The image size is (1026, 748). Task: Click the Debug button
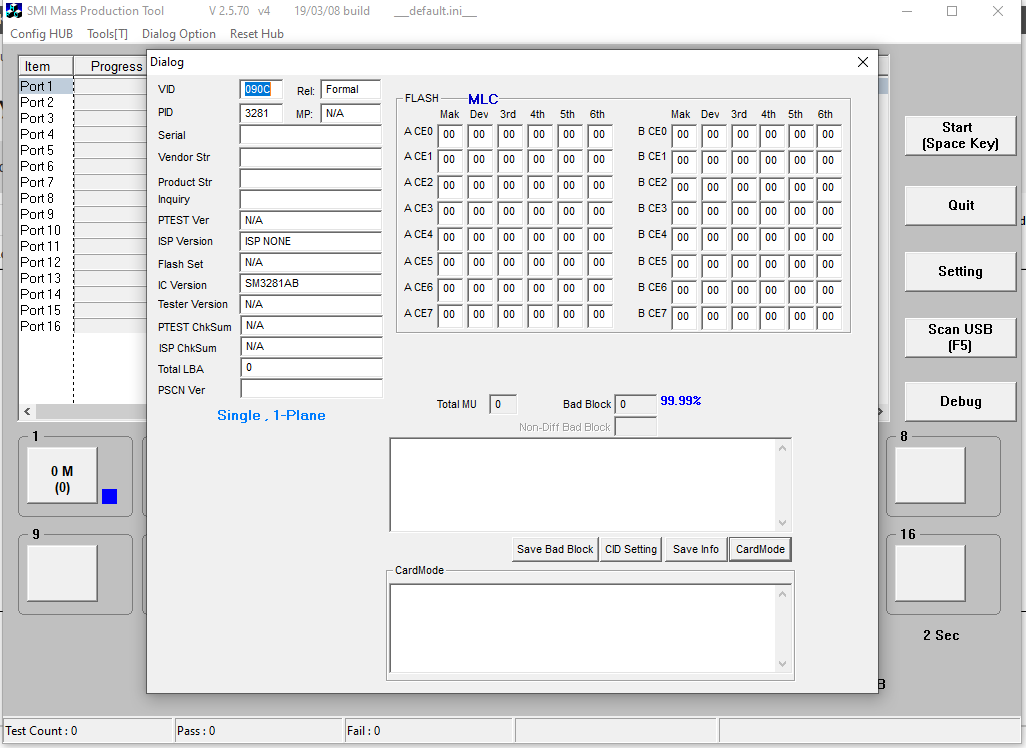[x=960, y=402]
